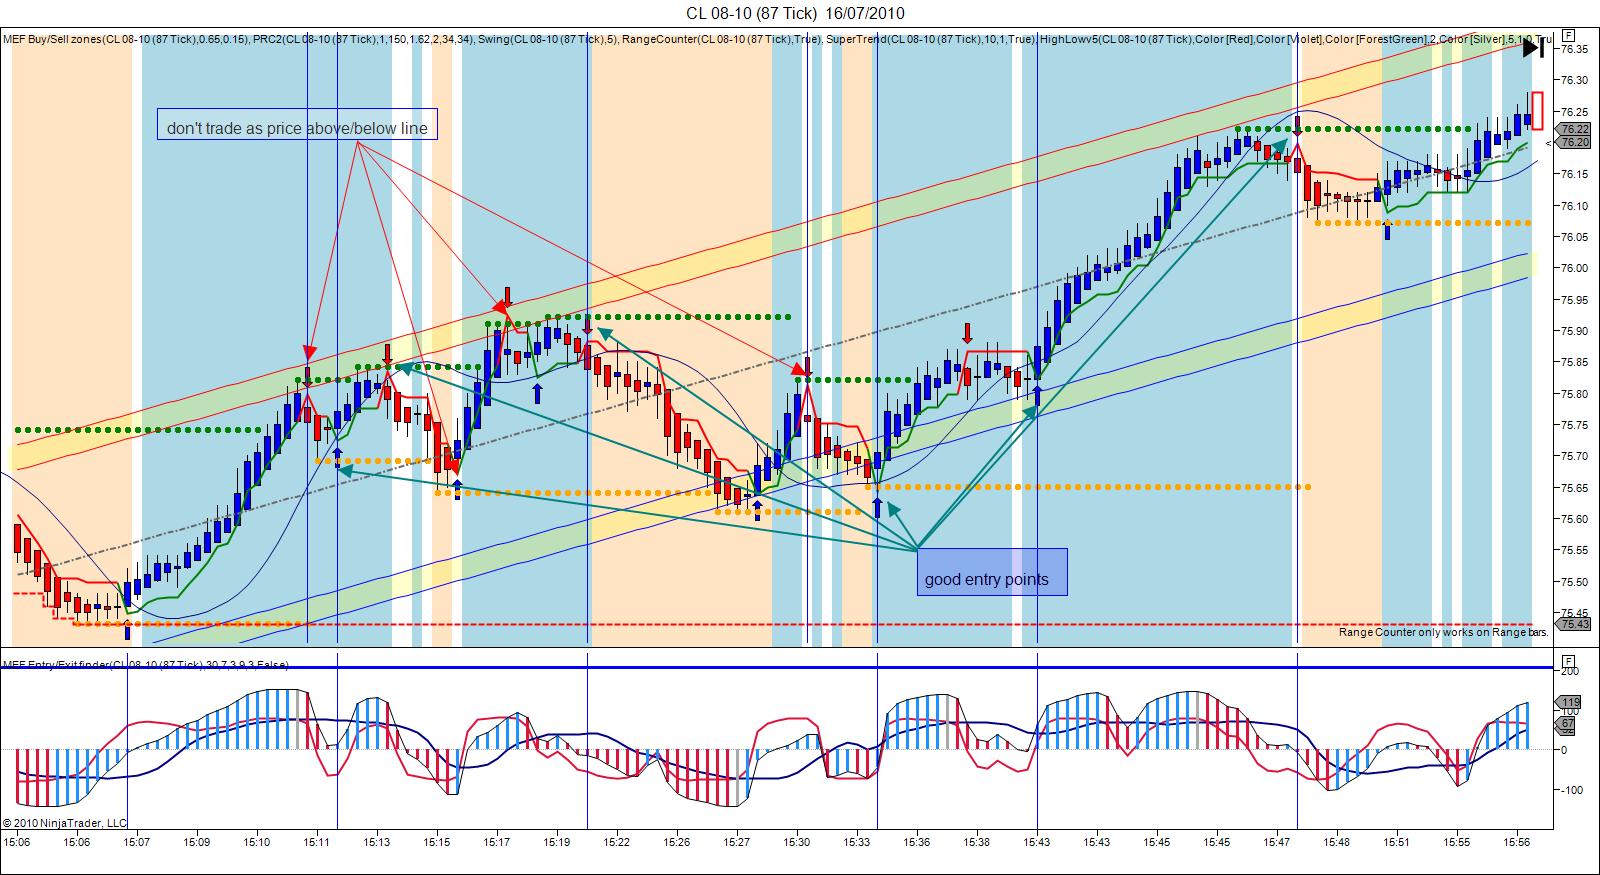Click the 0 level on the indicator axis
This screenshot has width=1600, height=875.
click(1564, 750)
